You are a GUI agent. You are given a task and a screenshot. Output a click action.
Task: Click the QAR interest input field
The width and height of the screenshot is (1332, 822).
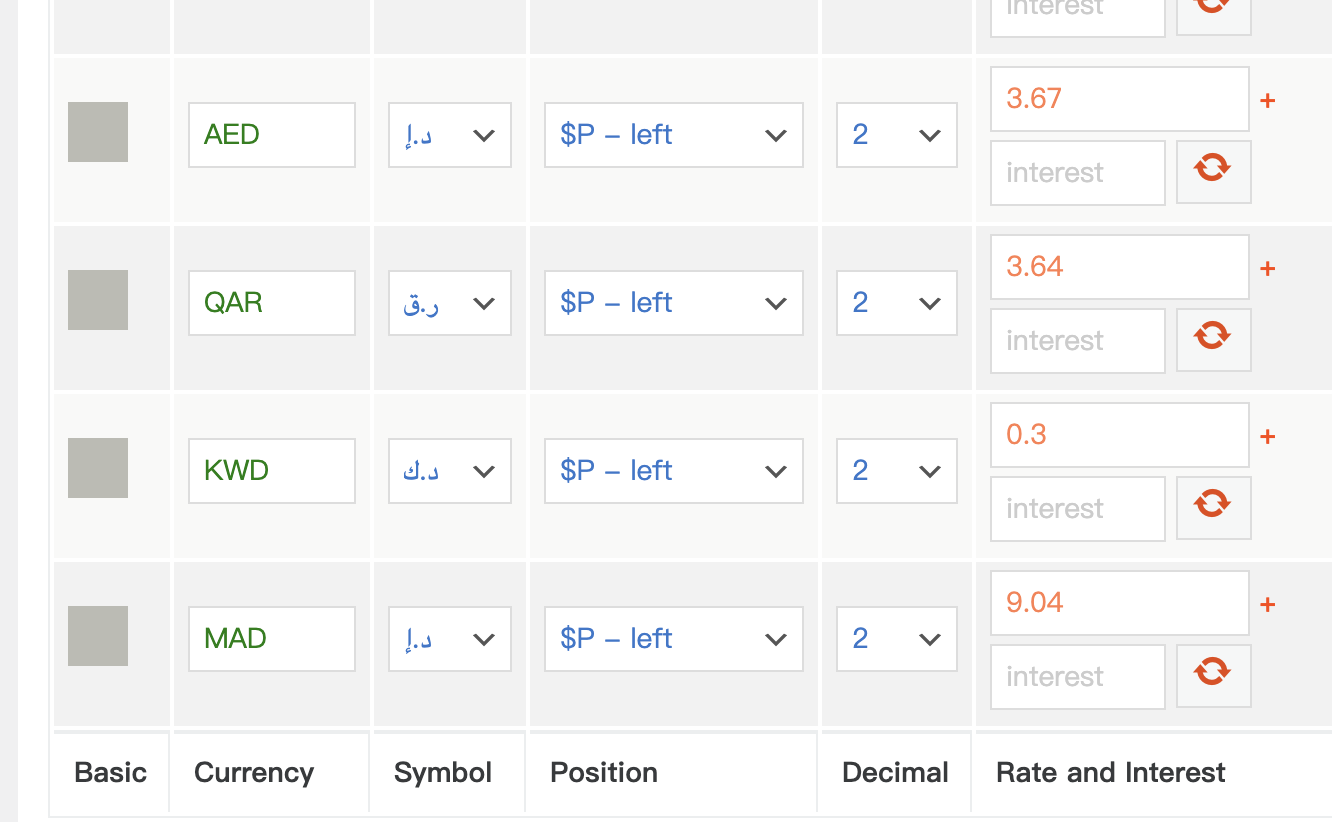tap(1077, 341)
